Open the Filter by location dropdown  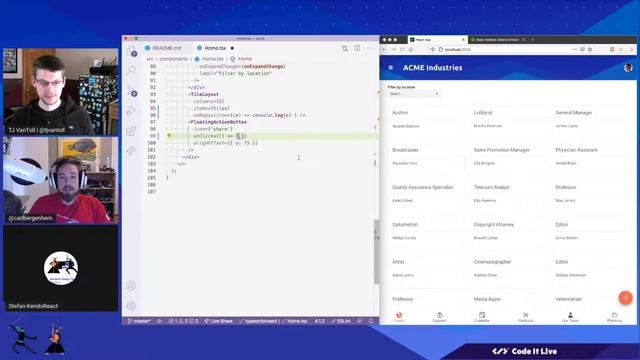tap(413, 94)
